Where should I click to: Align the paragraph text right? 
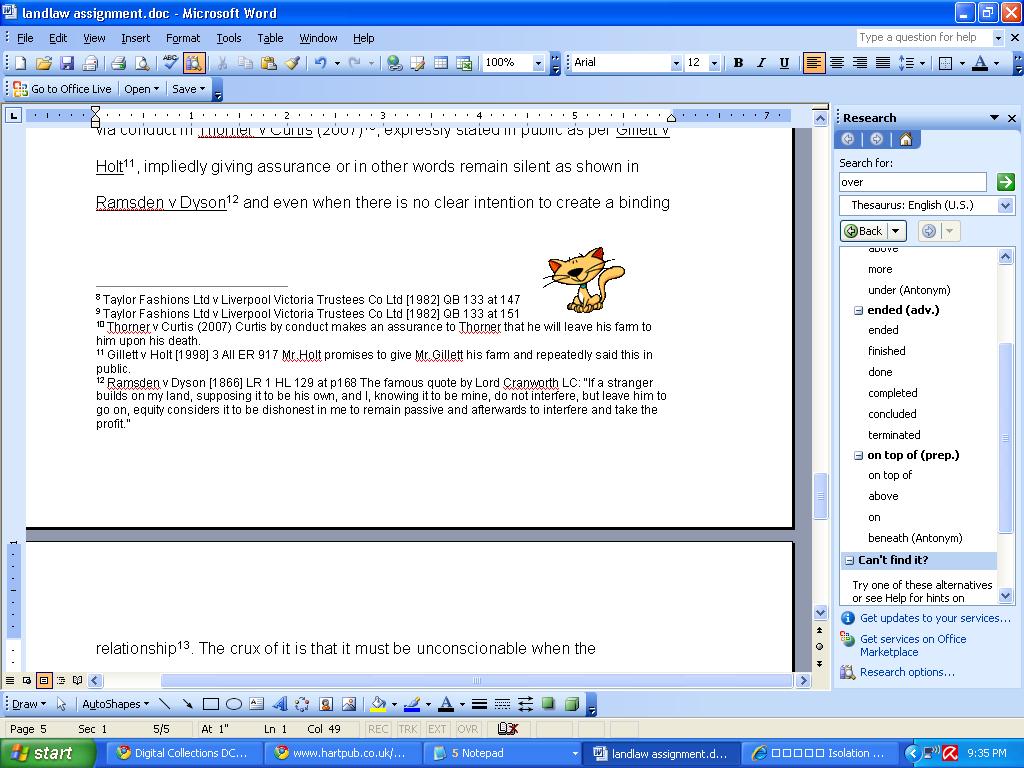pos(860,63)
